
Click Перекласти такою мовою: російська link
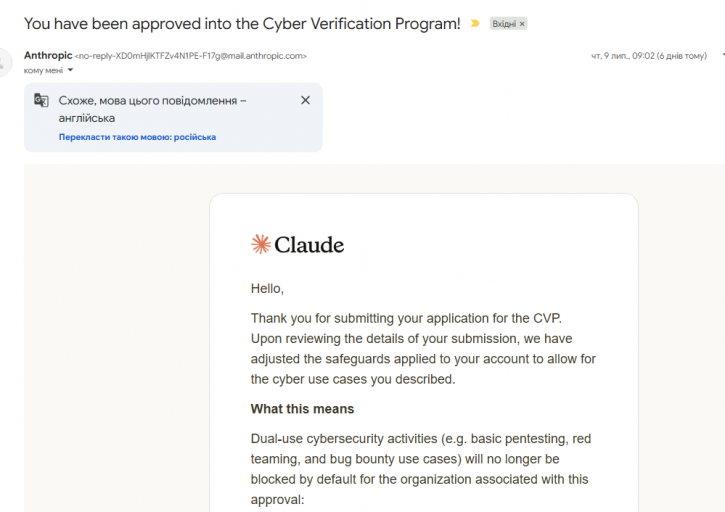[x=137, y=137]
